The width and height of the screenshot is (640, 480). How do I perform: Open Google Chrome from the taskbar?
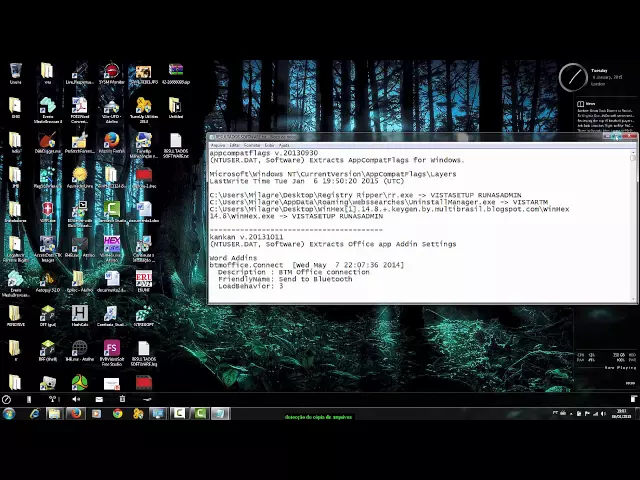118,413
